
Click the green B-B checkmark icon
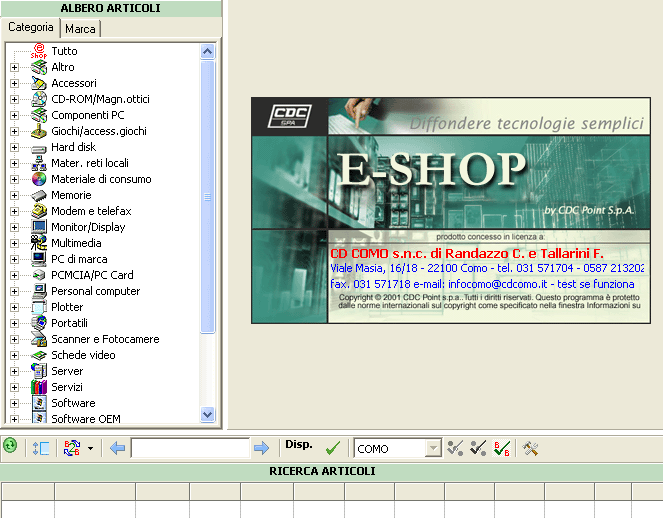pos(501,449)
